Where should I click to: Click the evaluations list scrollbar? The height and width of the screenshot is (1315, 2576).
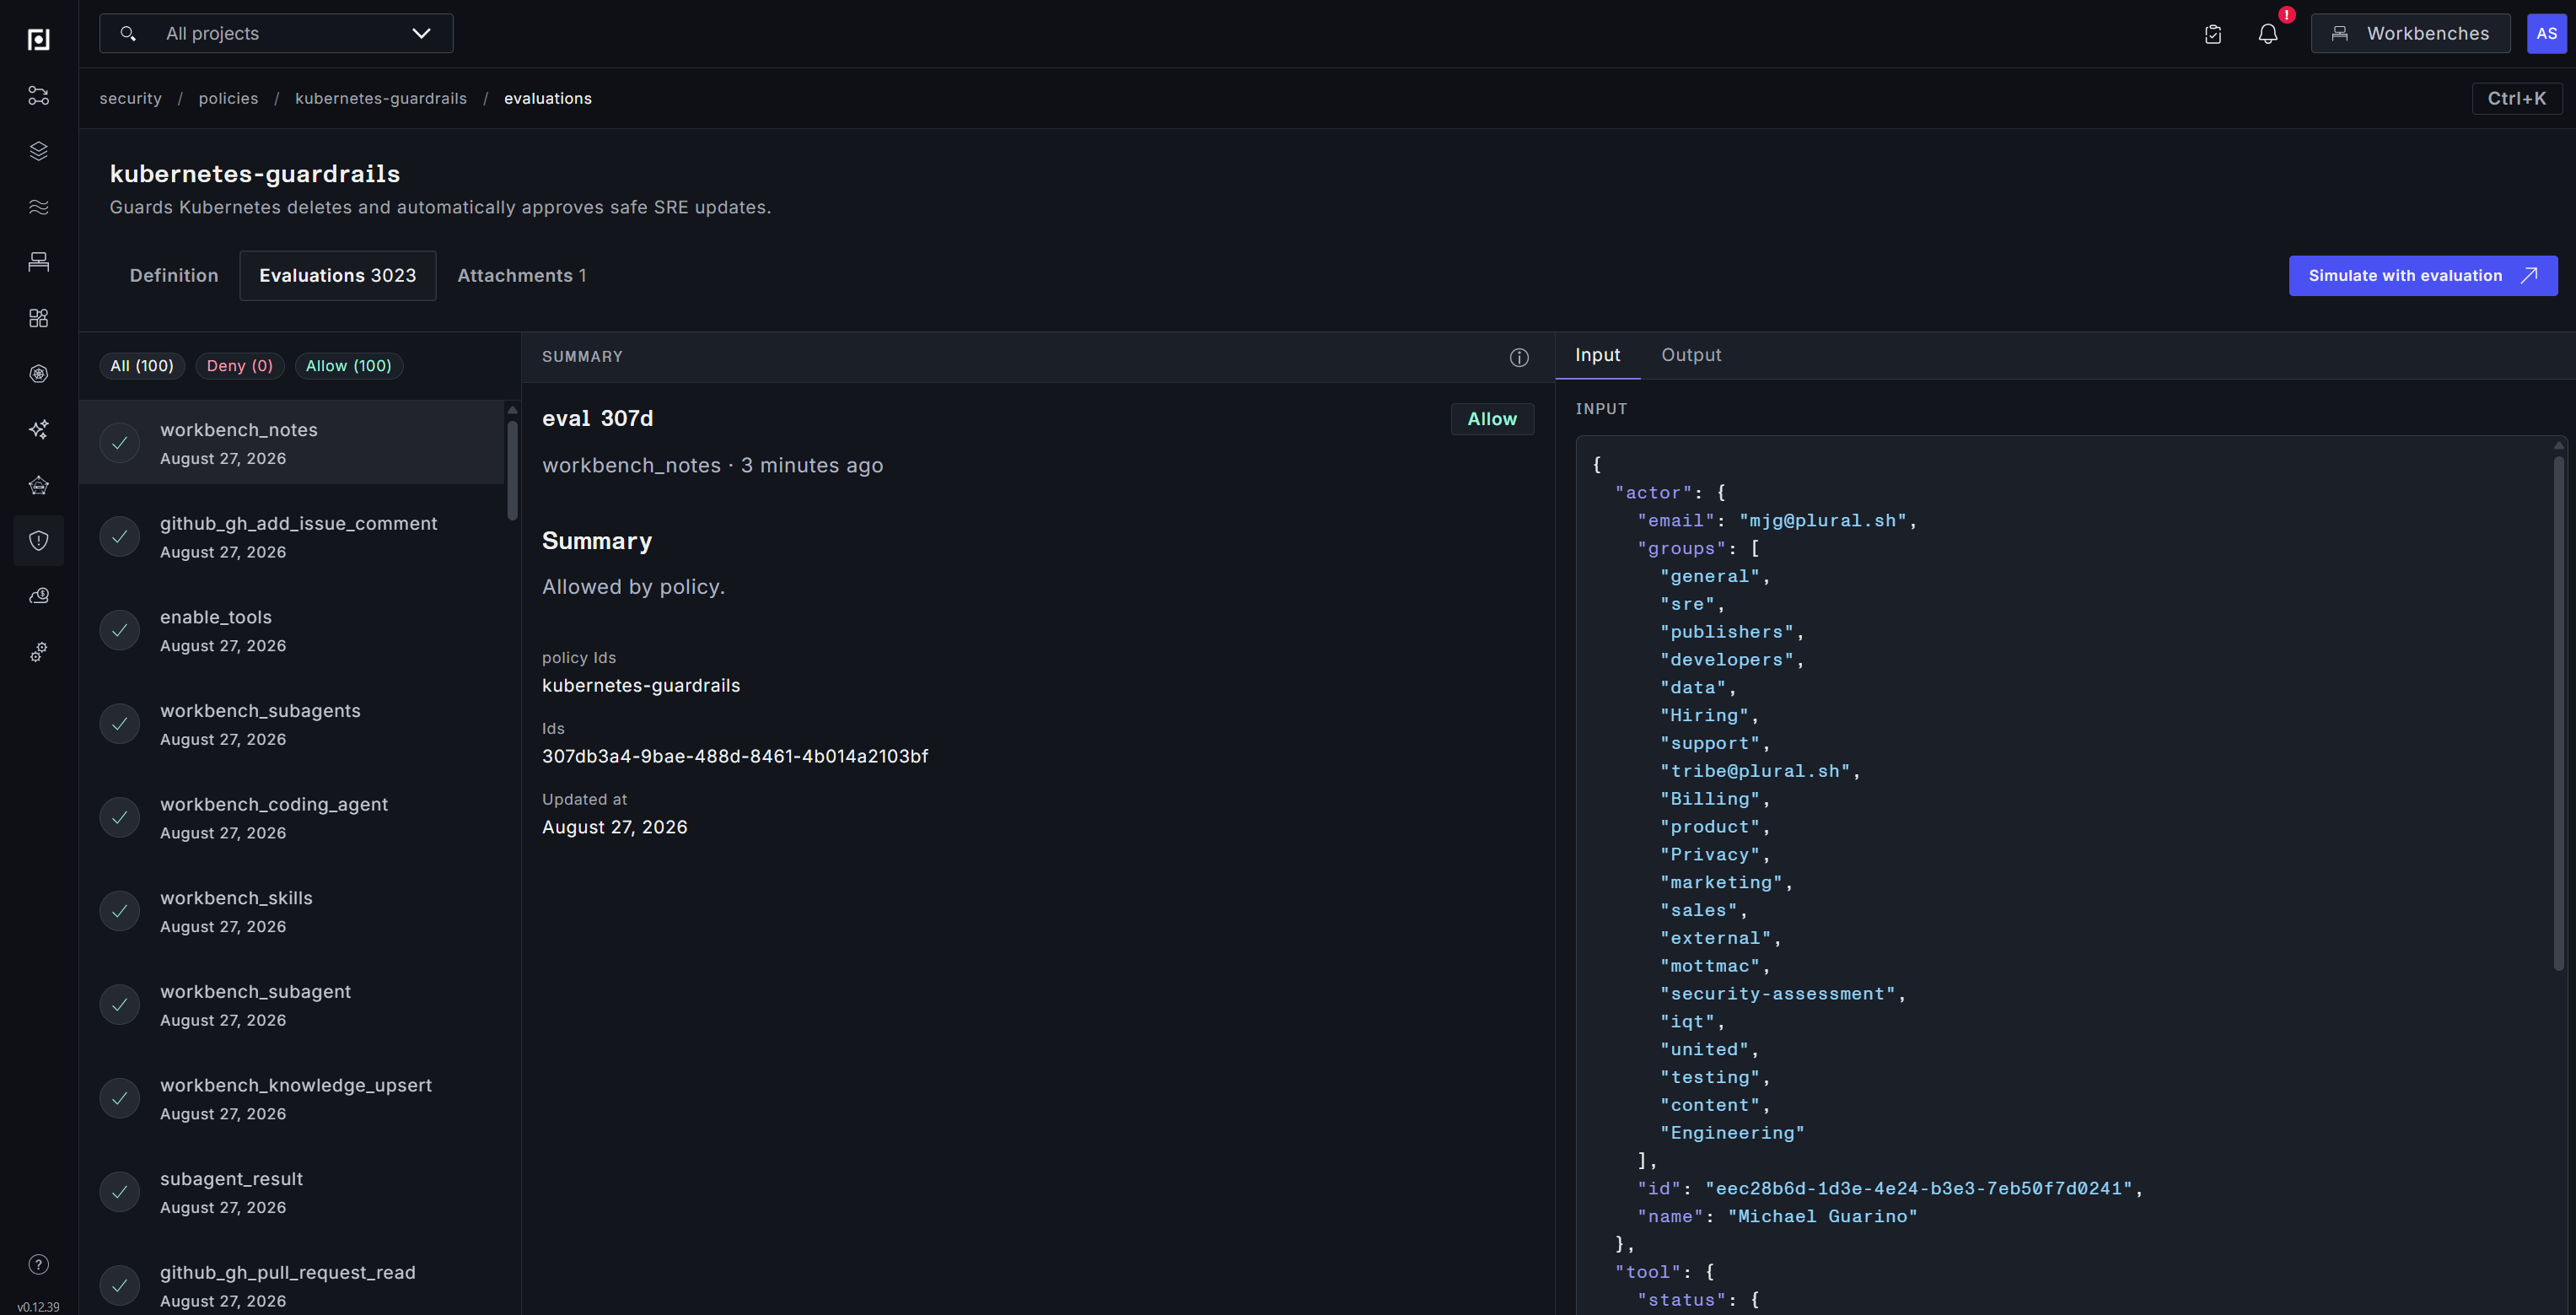click(512, 470)
